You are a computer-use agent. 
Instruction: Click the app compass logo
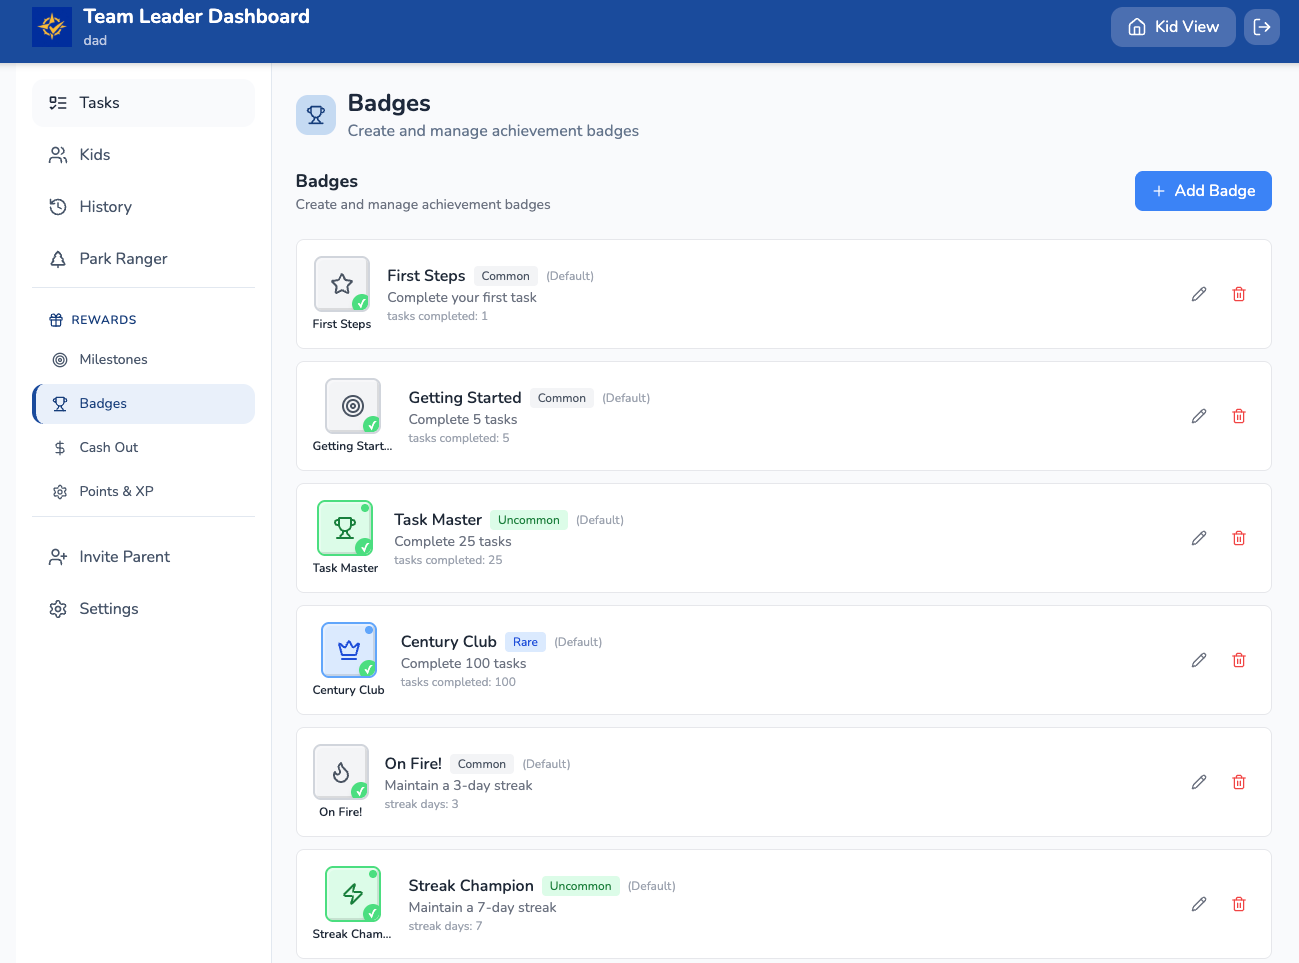click(52, 27)
